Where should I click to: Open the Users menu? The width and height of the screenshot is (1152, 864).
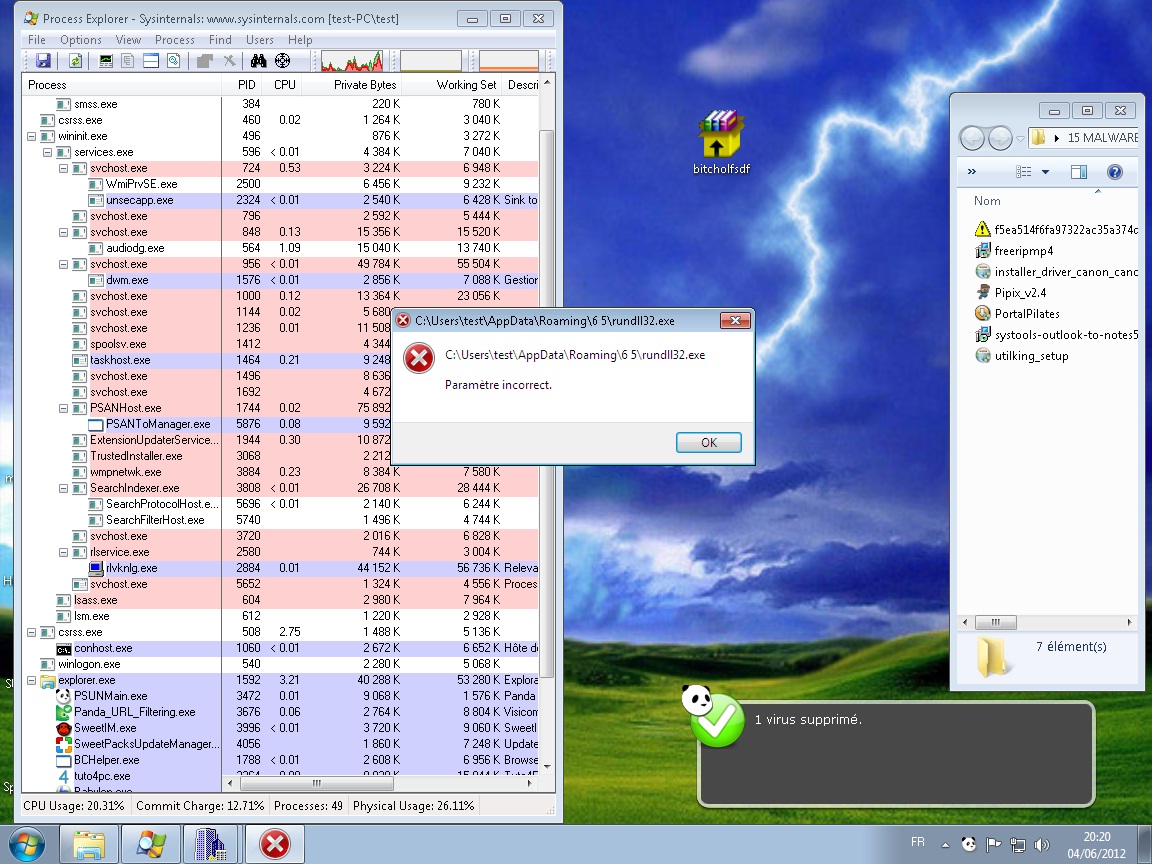click(x=259, y=40)
